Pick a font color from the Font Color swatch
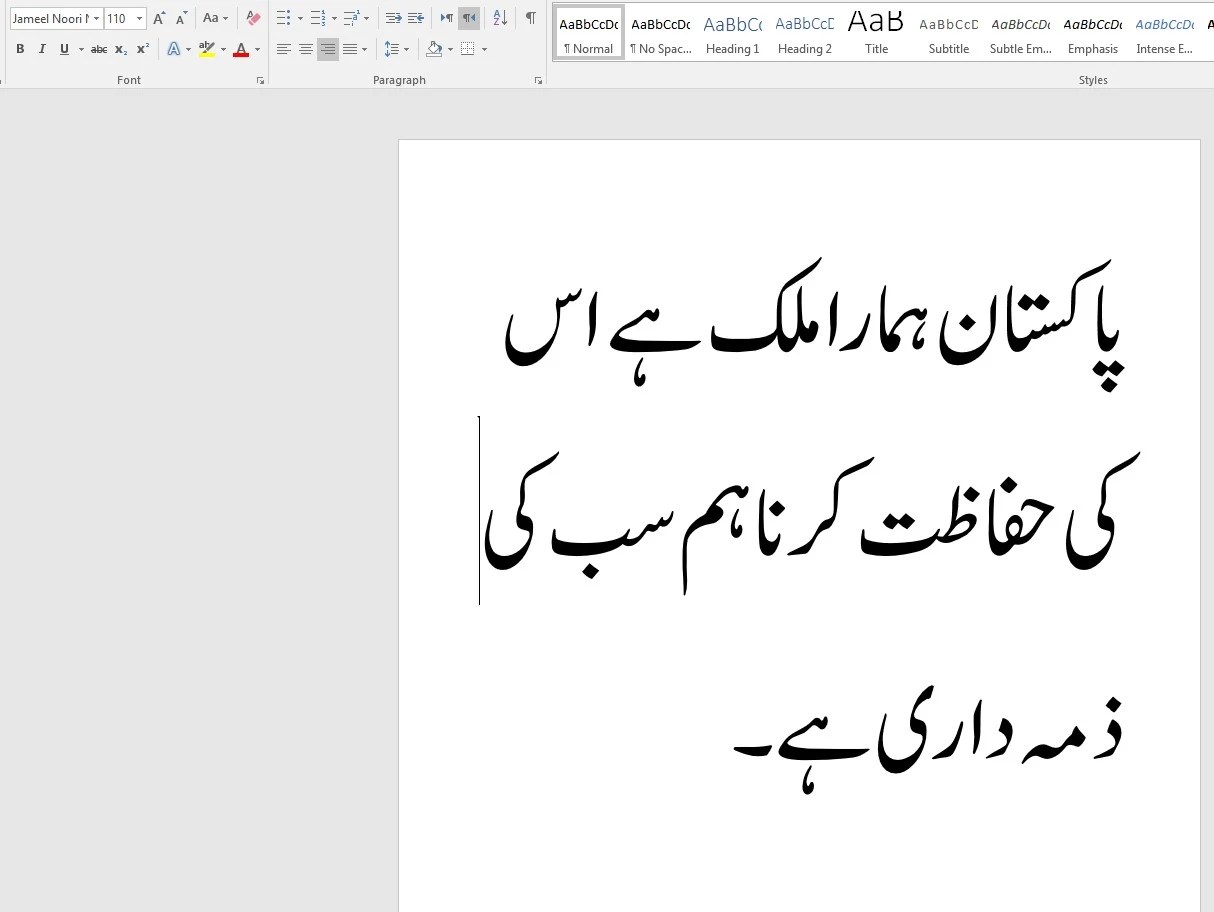The height and width of the screenshot is (912, 1214). 242,48
